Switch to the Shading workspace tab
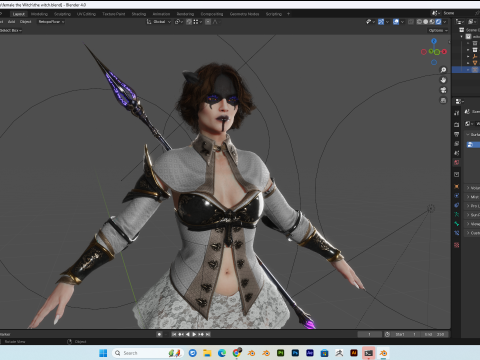 click(x=139, y=14)
